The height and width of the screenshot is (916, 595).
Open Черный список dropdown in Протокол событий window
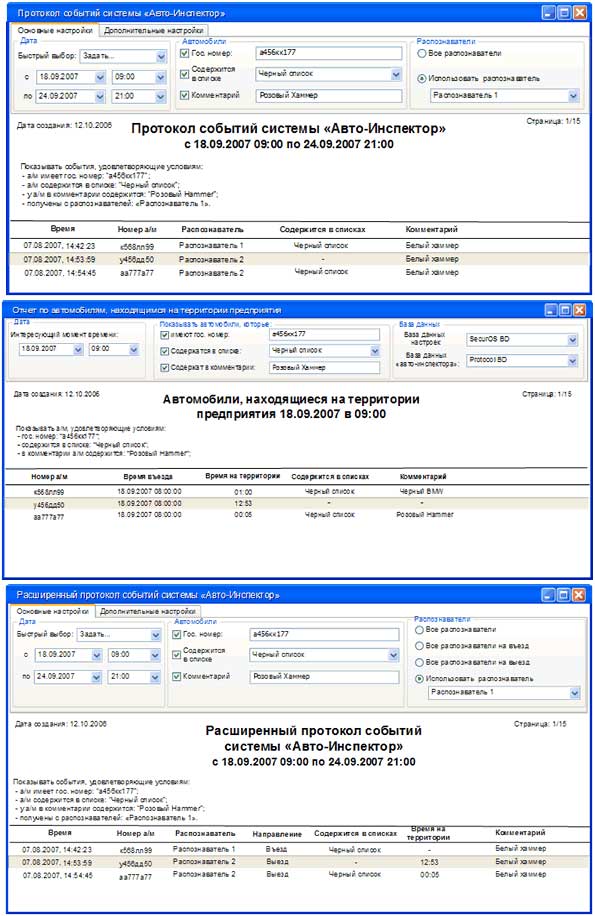coord(396,74)
